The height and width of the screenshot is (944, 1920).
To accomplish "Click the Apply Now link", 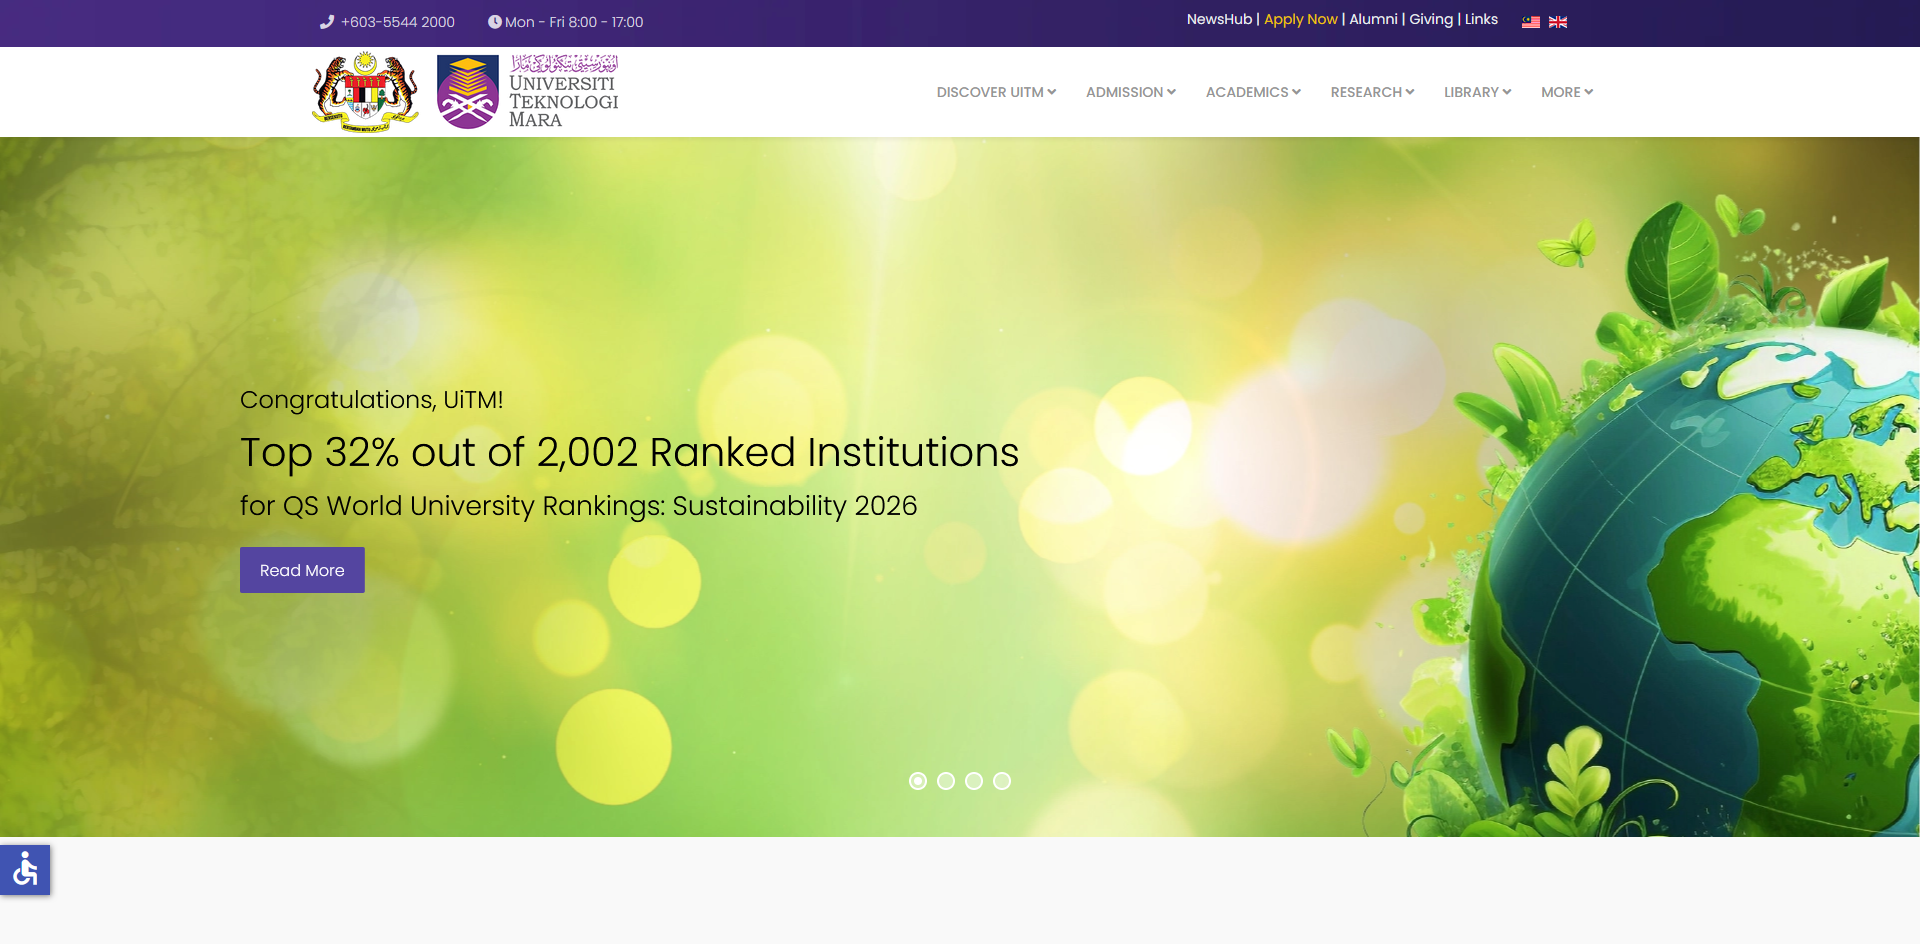I will 1300,19.
